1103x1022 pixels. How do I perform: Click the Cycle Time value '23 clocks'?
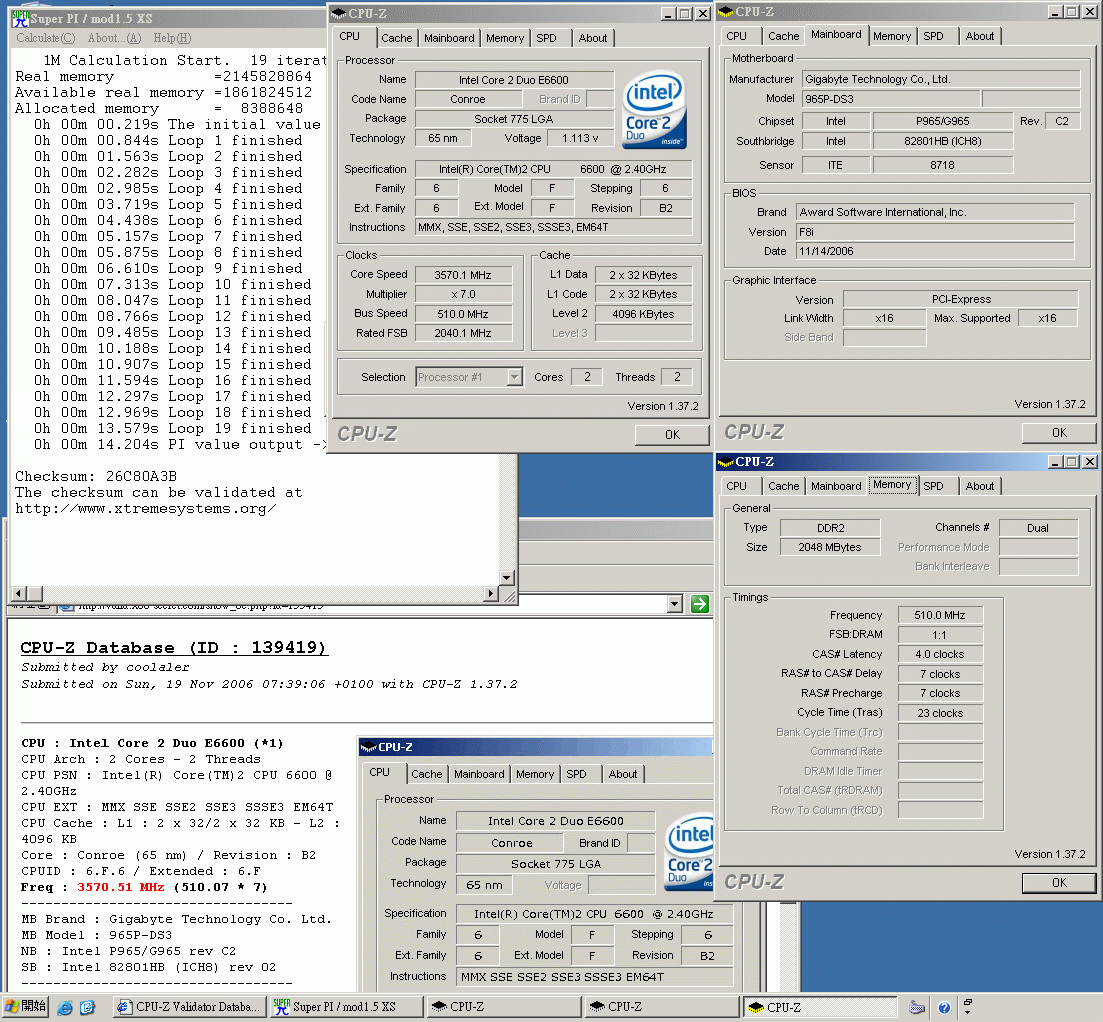tap(941, 713)
